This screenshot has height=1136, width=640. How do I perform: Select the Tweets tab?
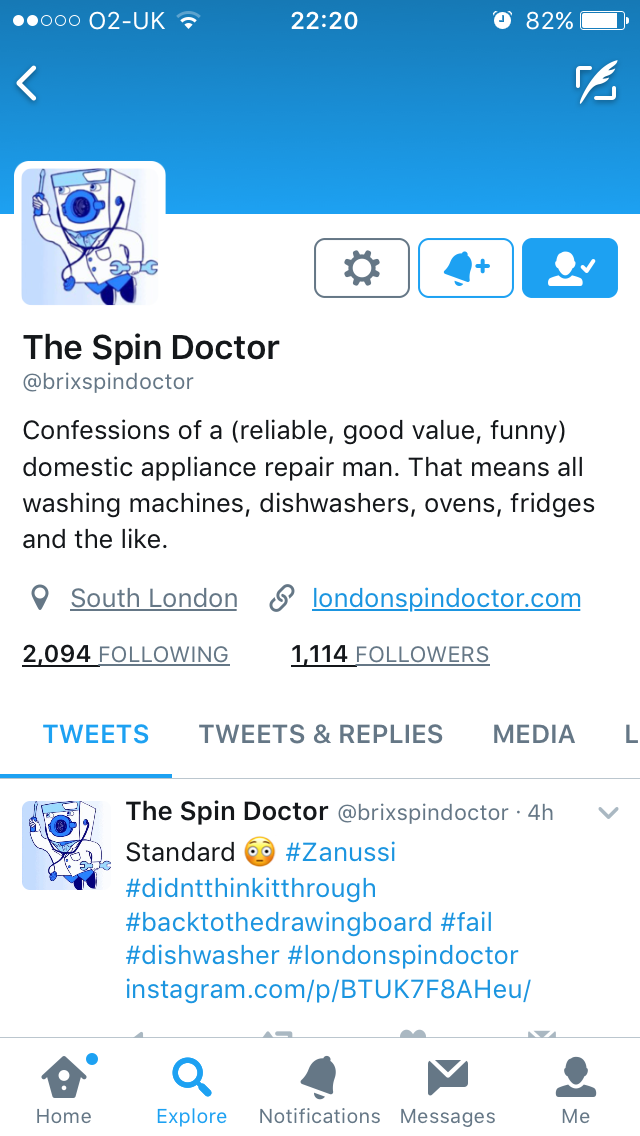(x=96, y=734)
